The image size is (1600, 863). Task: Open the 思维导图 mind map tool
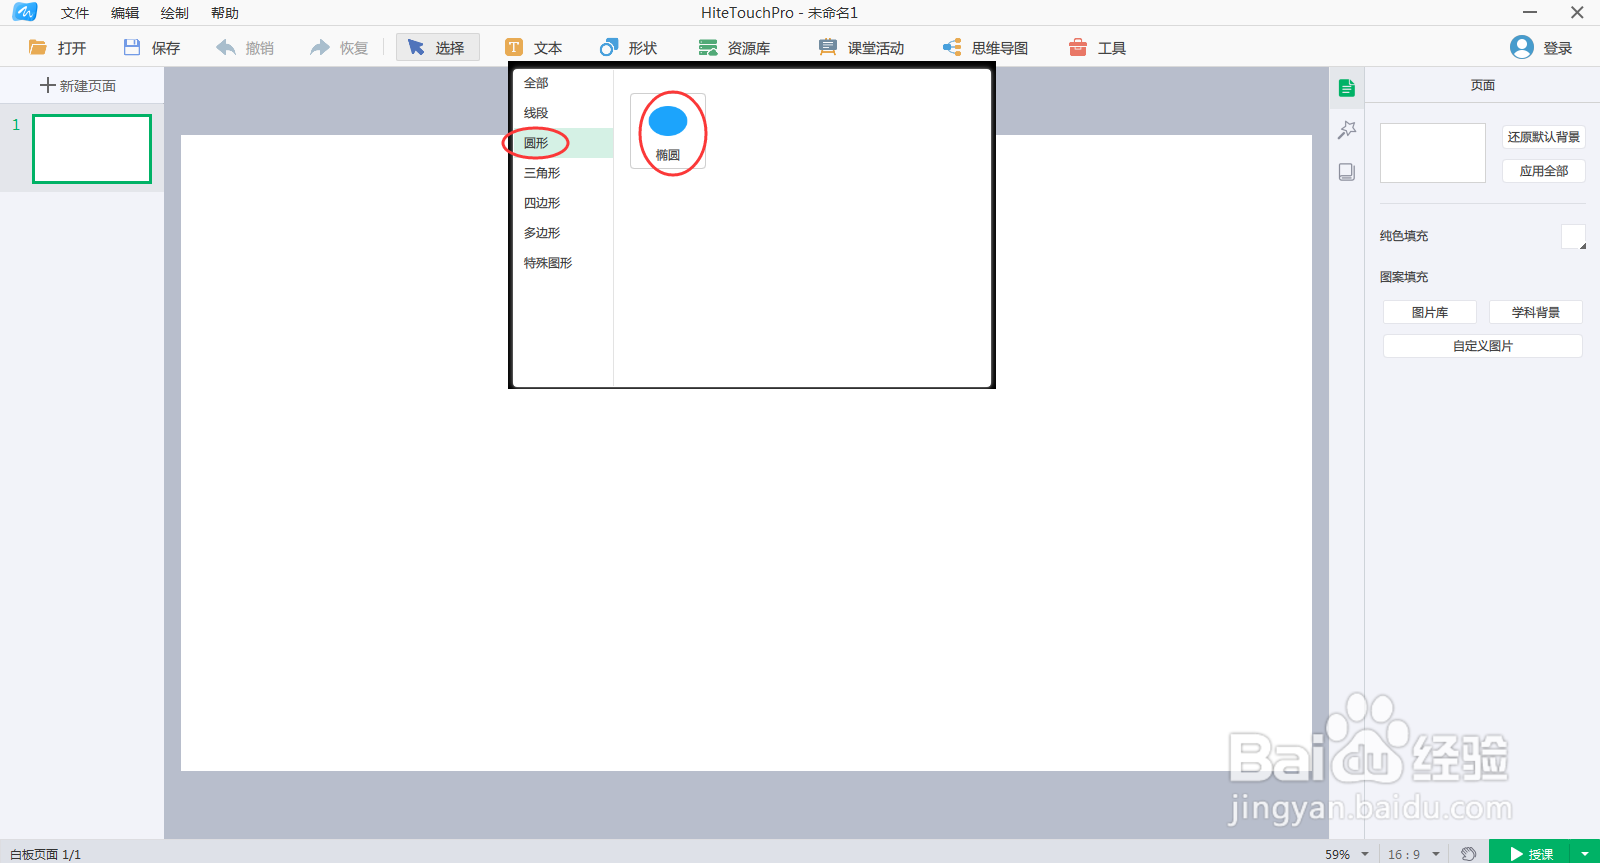pyautogui.click(x=985, y=48)
